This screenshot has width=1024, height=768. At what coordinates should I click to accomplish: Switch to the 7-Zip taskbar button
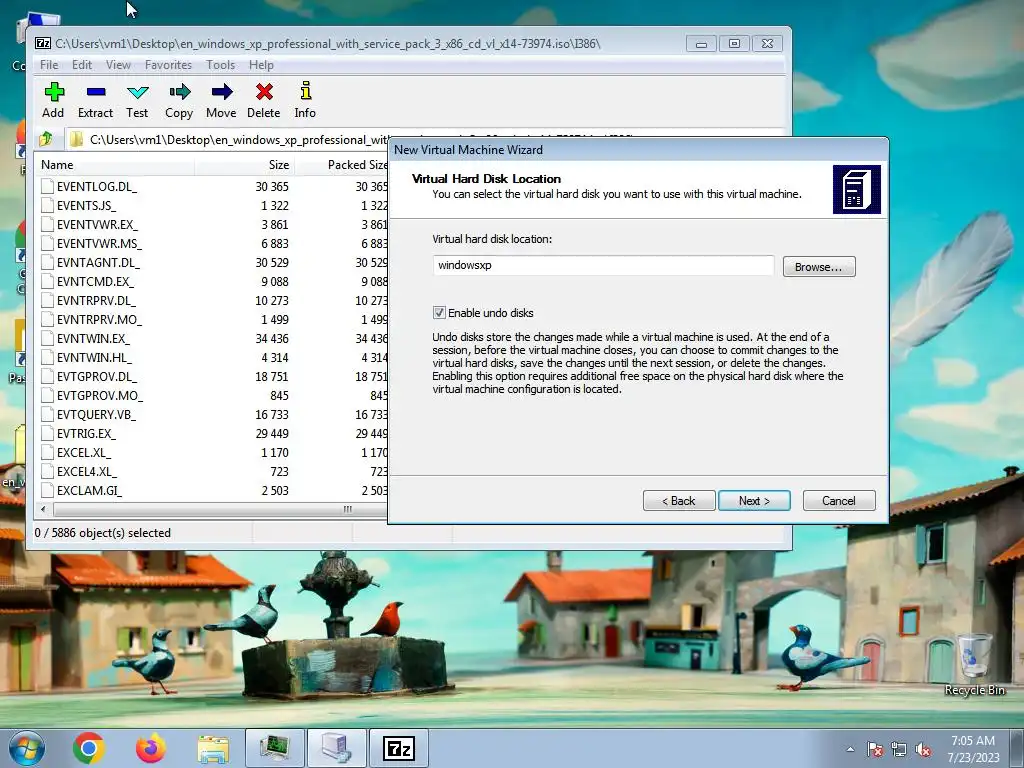click(x=399, y=748)
